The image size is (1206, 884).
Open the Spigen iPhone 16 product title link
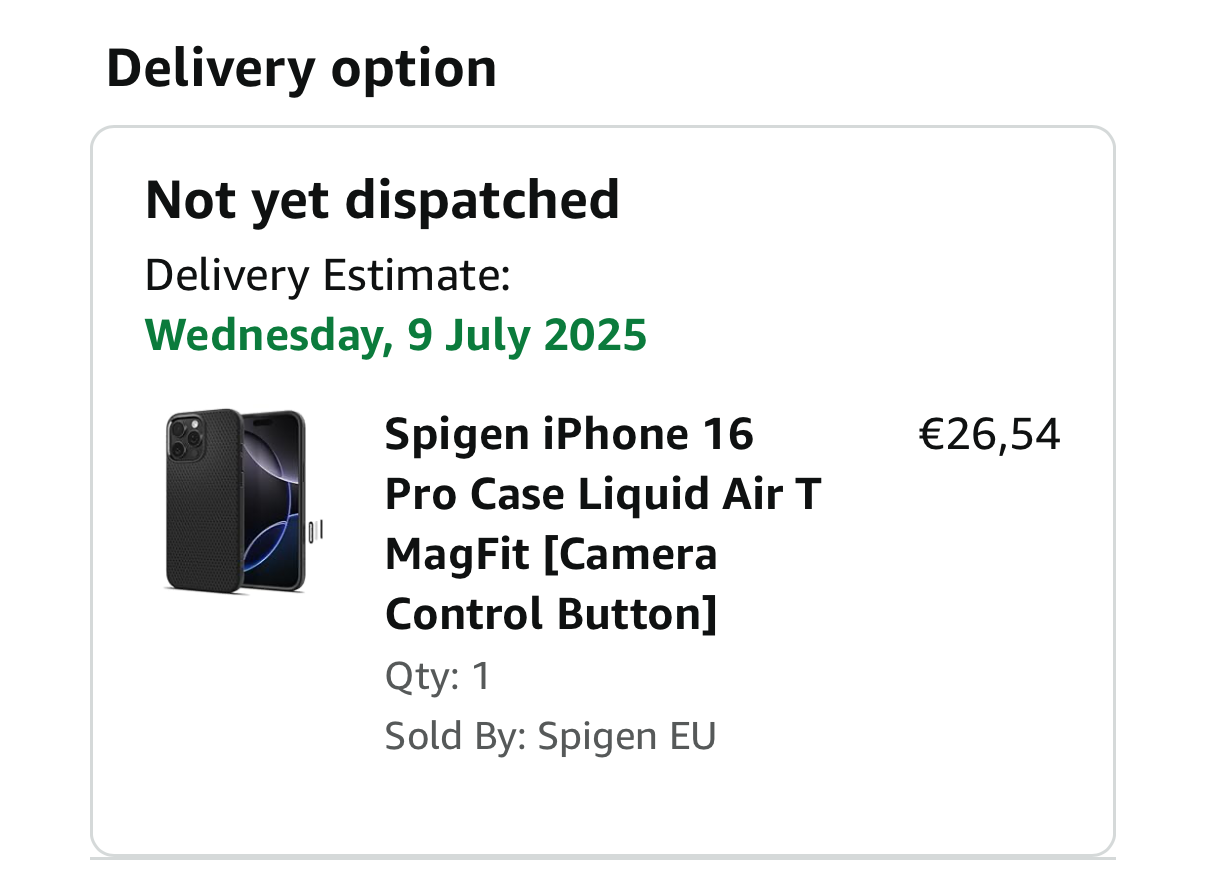[x=569, y=435]
